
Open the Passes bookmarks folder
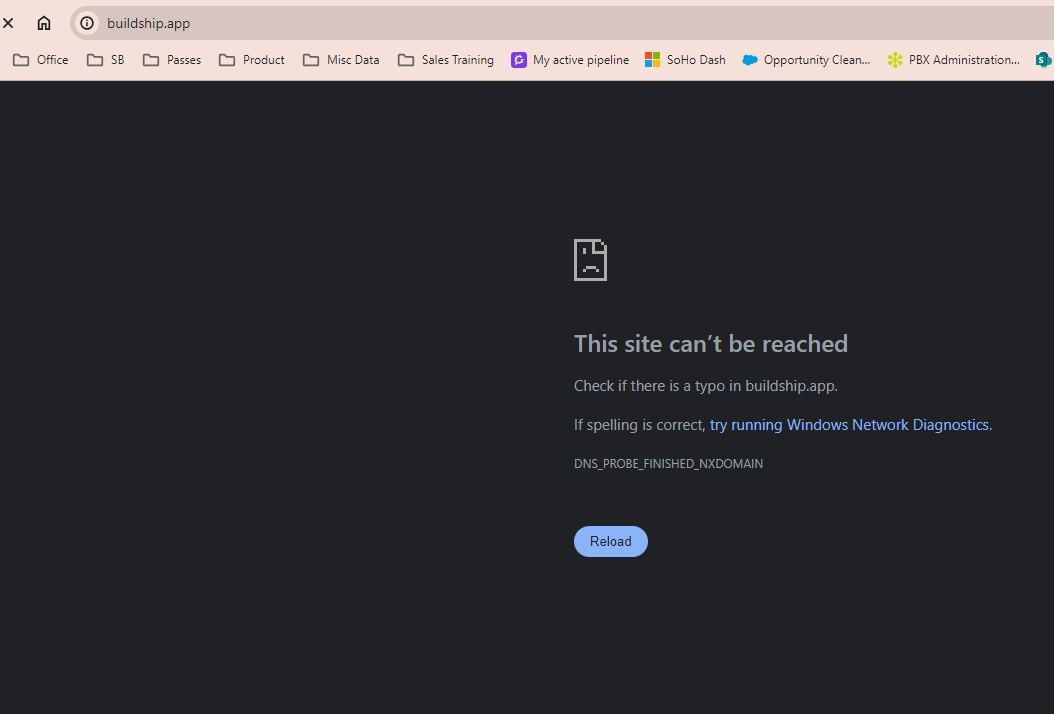click(172, 60)
